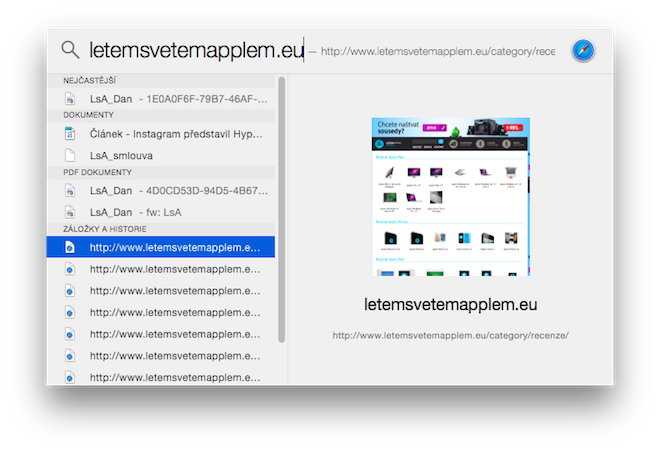Click the letemsvetemapplem.eu title under the preview
The image size is (660, 452).
pos(450,304)
